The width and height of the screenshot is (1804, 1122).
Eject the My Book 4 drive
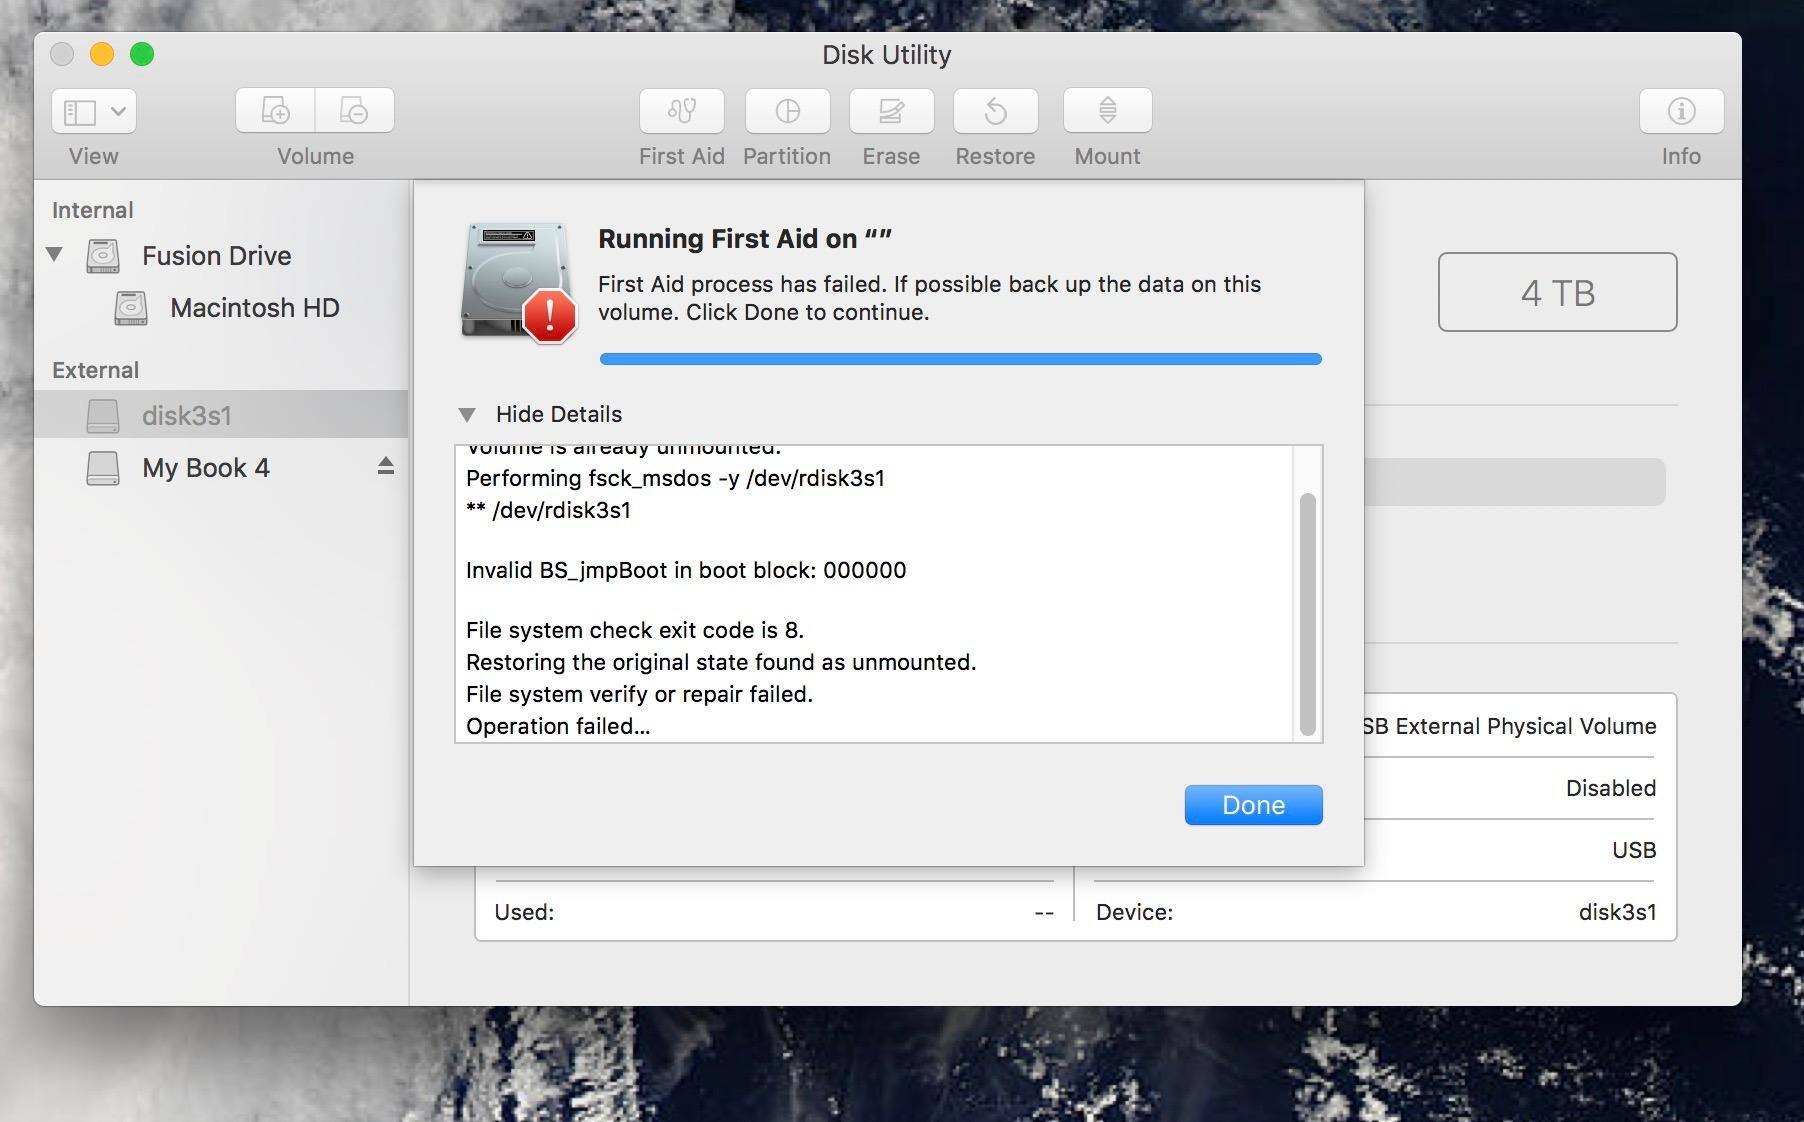click(386, 466)
